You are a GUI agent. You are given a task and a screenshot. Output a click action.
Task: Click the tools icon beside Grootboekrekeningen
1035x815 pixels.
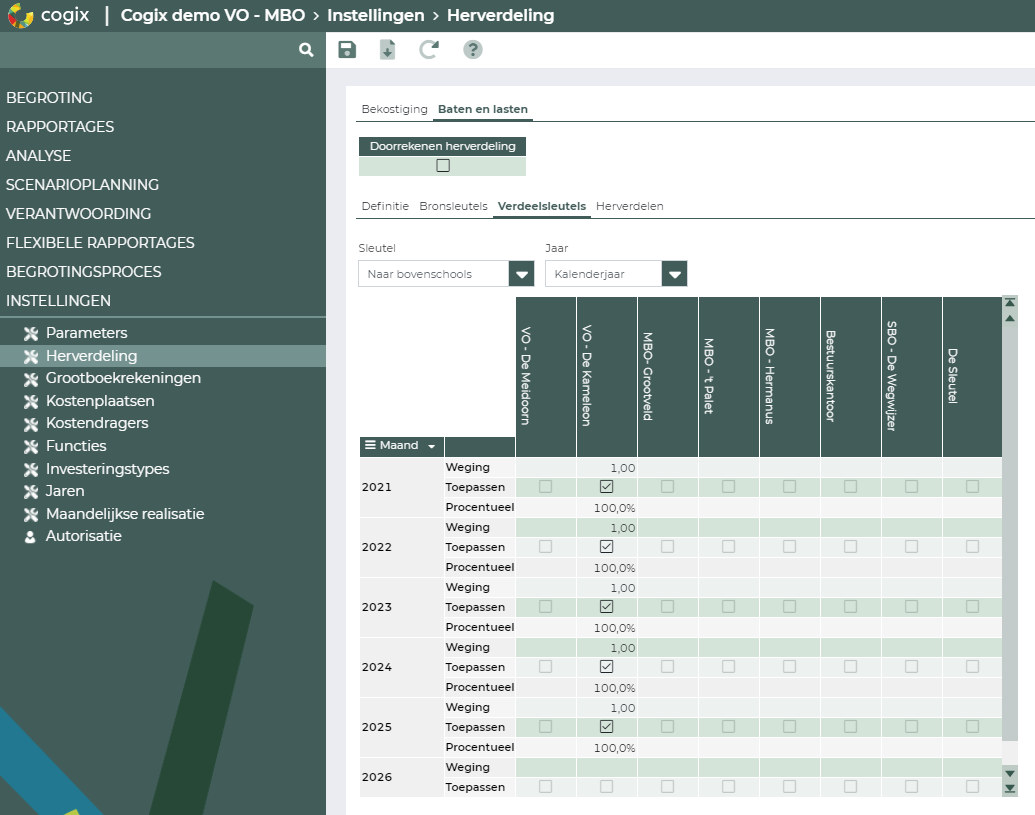[x=30, y=379]
